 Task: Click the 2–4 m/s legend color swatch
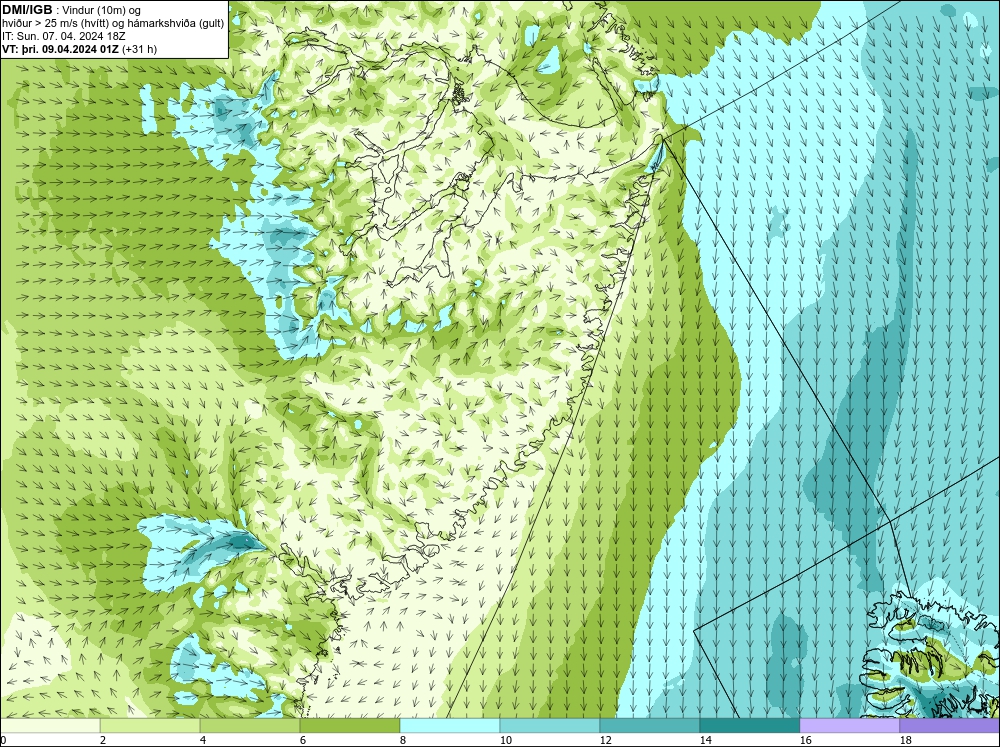pyautogui.click(x=150, y=726)
